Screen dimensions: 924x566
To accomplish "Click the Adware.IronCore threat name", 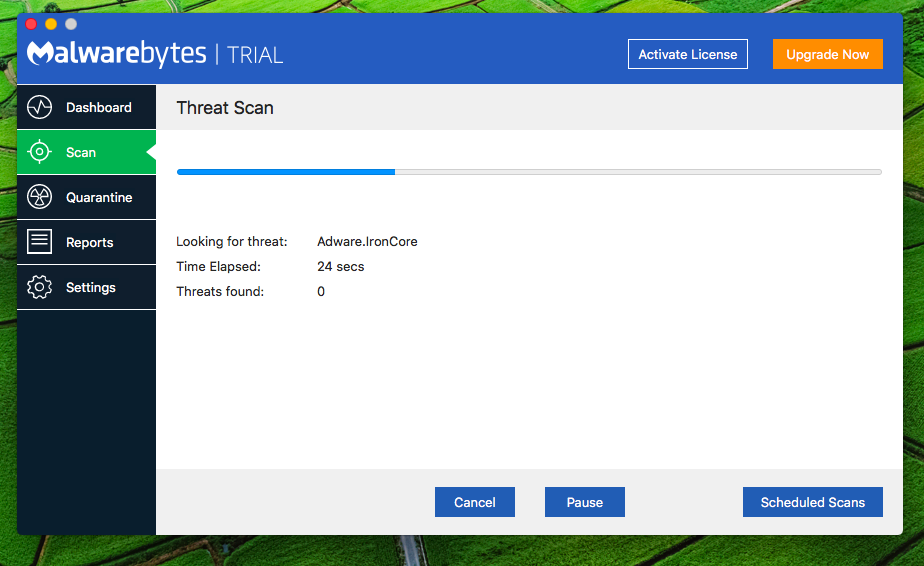I will click(x=367, y=242).
